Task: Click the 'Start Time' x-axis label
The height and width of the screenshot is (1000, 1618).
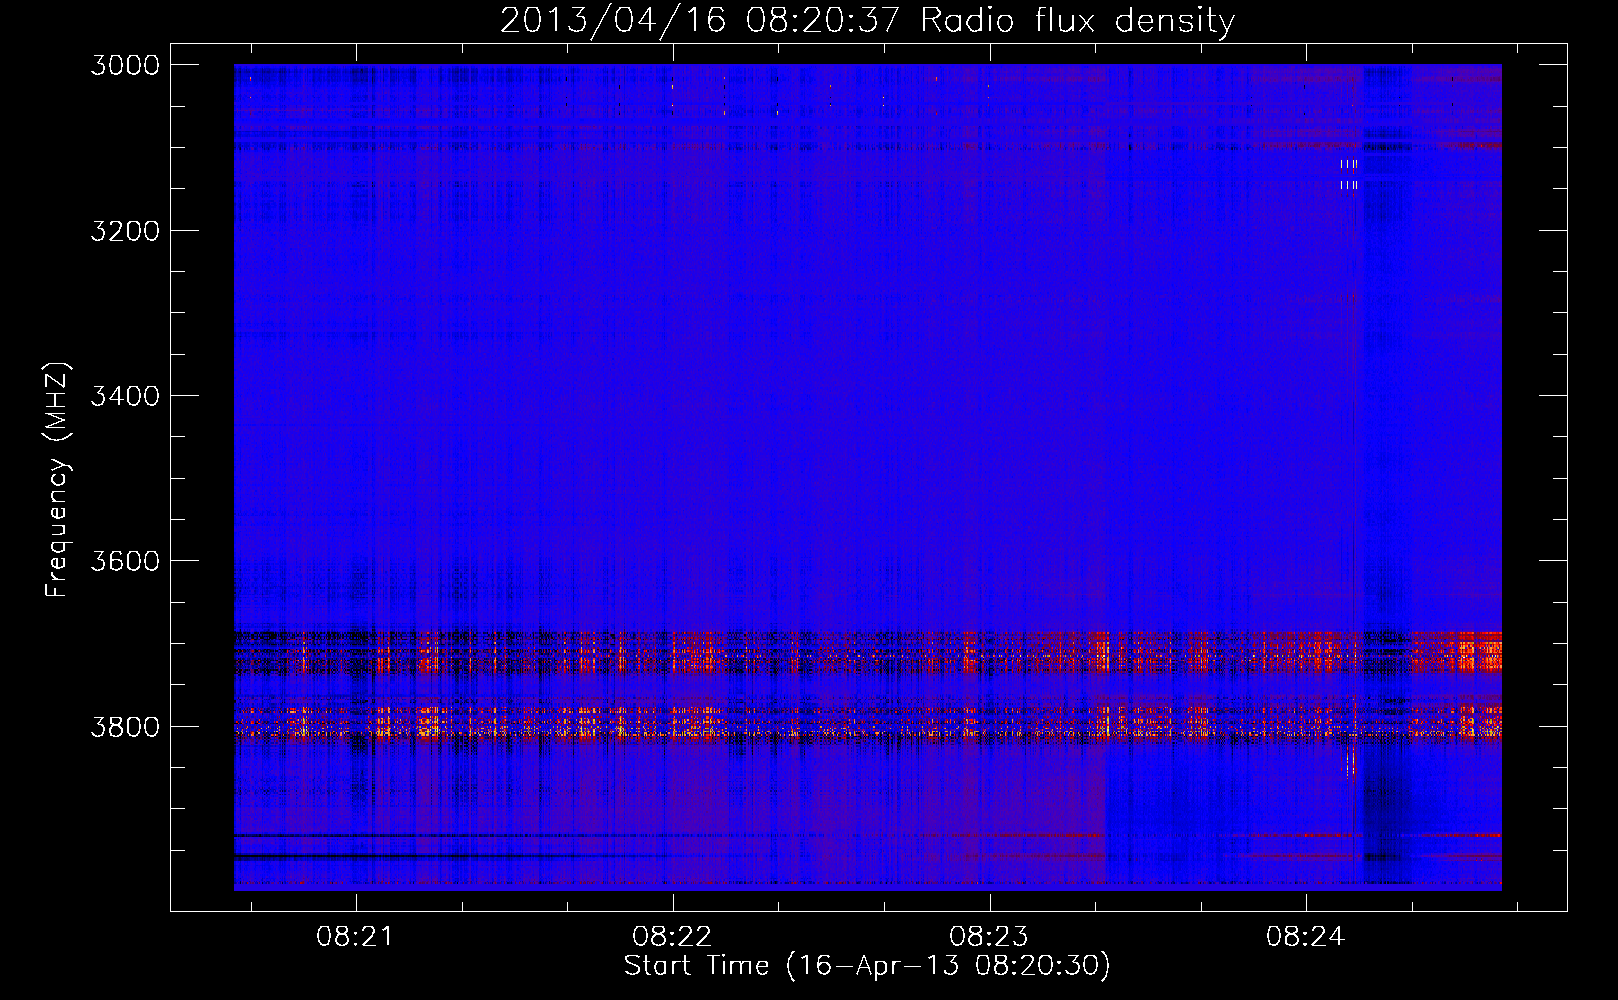Action: coord(866,966)
